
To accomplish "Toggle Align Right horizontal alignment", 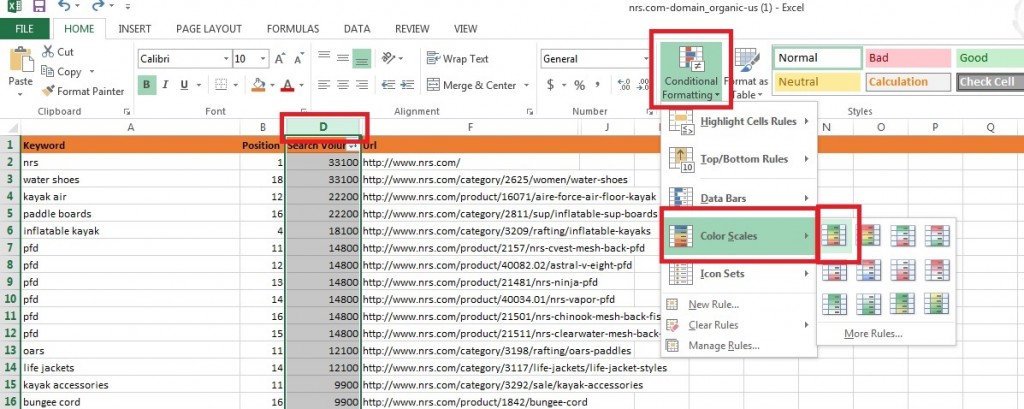I will [x=361, y=85].
